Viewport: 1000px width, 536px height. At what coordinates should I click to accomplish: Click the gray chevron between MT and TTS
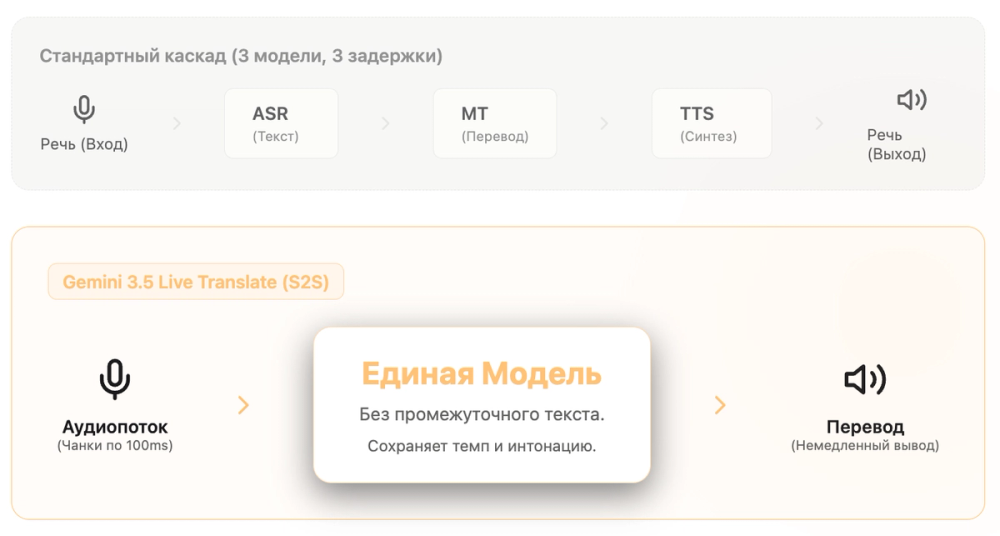pos(603,123)
